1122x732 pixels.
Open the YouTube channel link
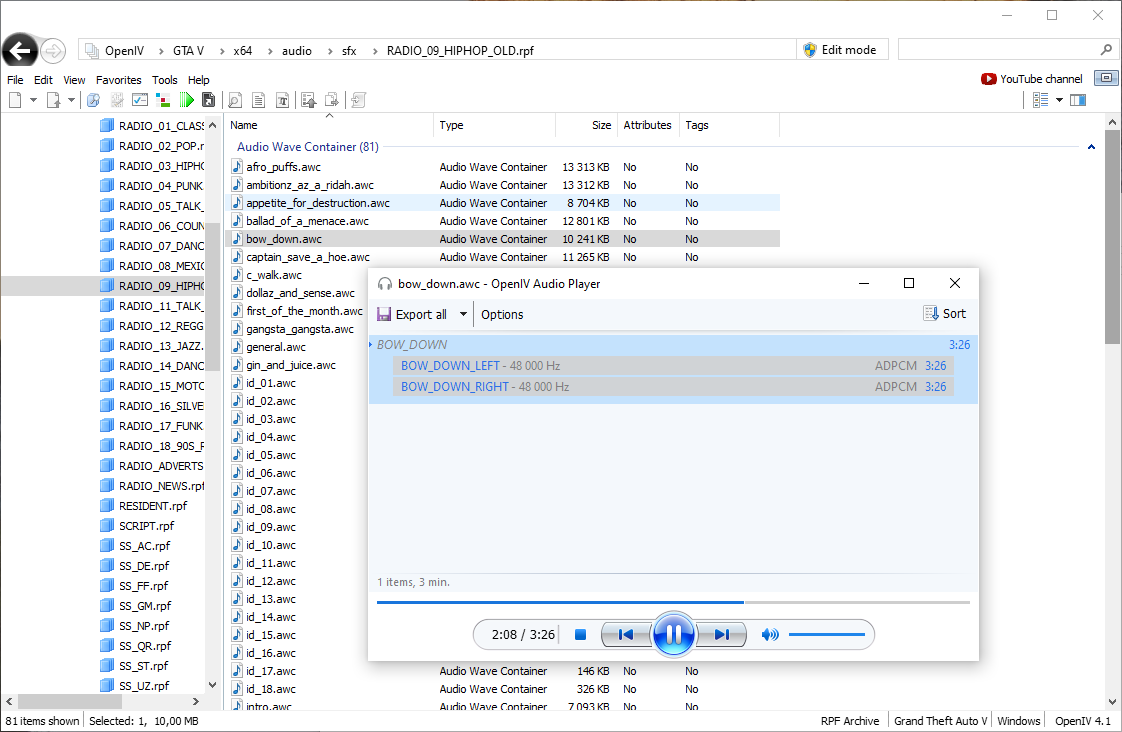[x=1032, y=79]
